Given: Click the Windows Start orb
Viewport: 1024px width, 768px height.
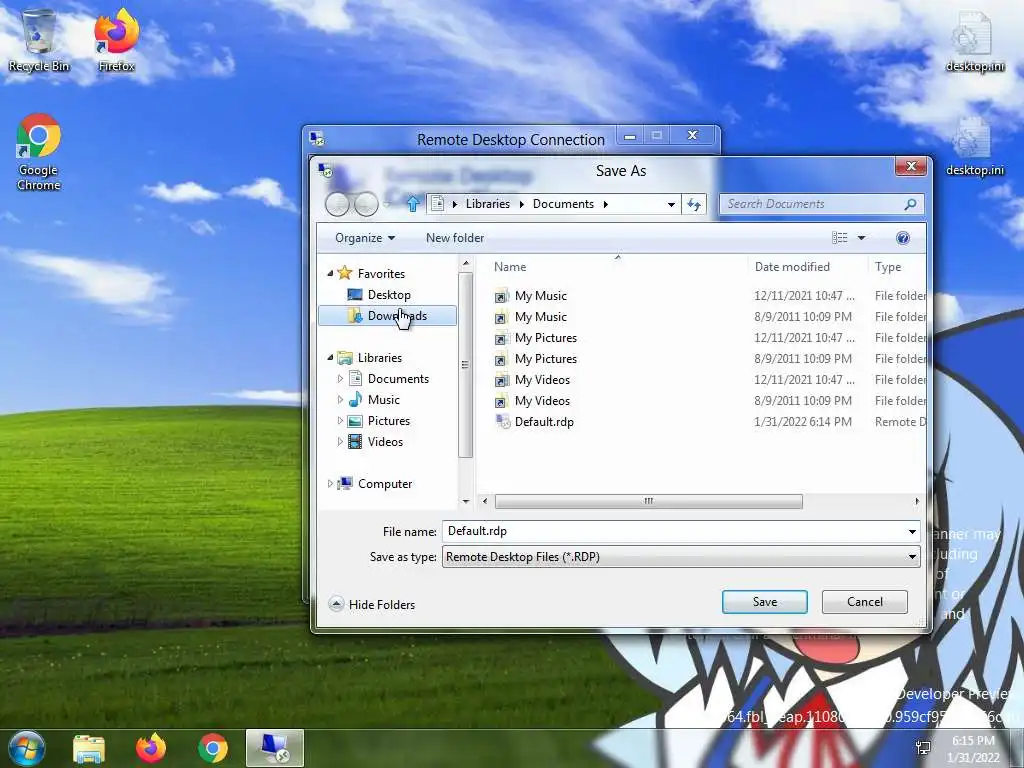Looking at the screenshot, I should coord(26,748).
